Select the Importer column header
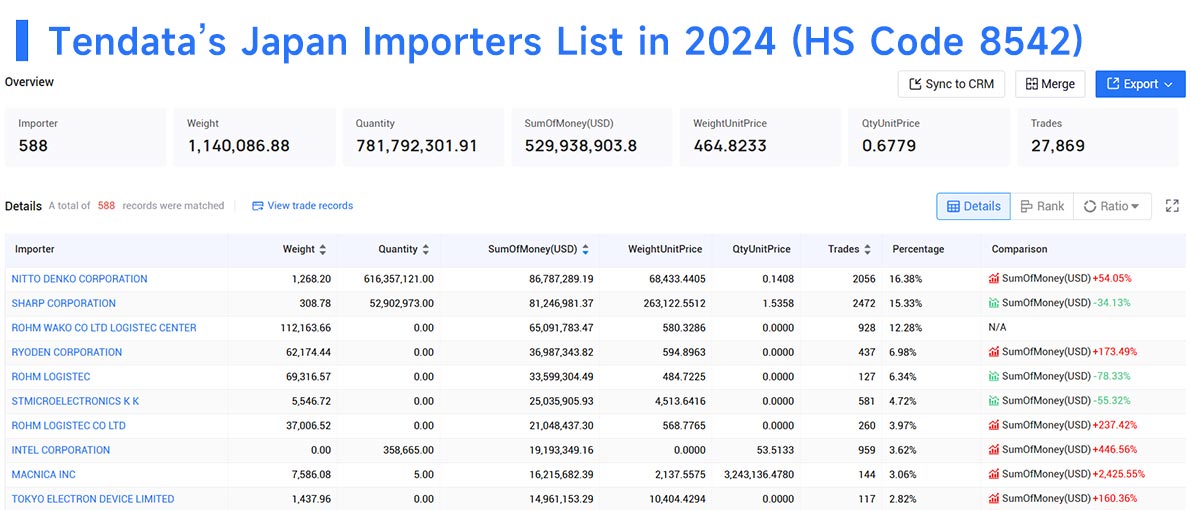 coord(35,249)
